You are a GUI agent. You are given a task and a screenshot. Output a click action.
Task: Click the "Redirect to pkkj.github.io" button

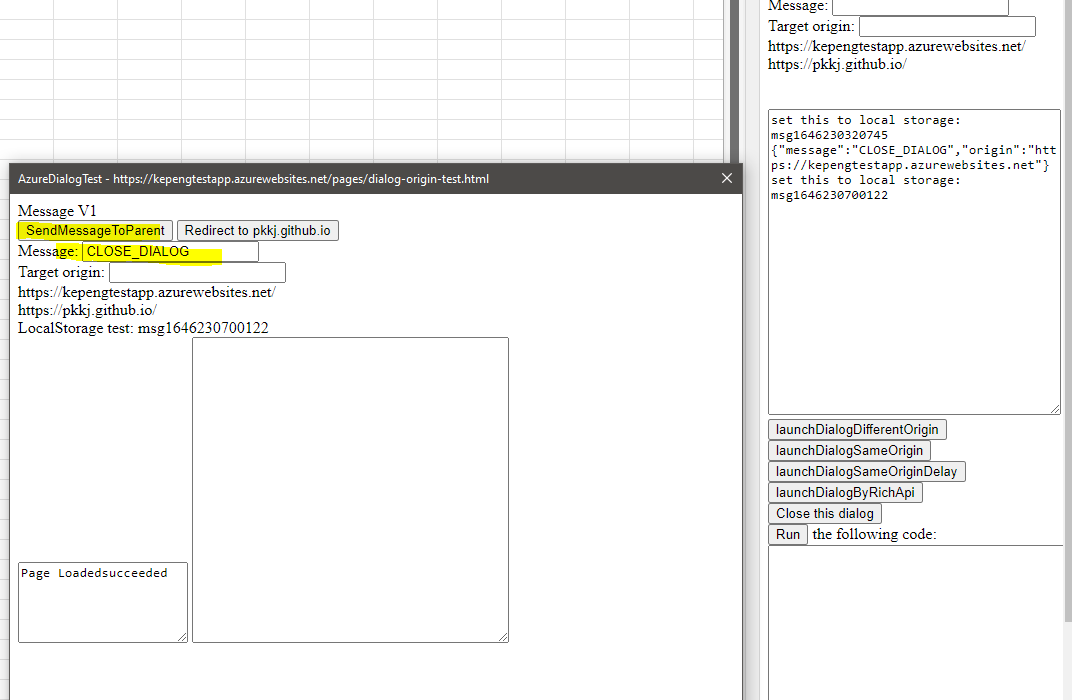pyautogui.click(x=257, y=230)
